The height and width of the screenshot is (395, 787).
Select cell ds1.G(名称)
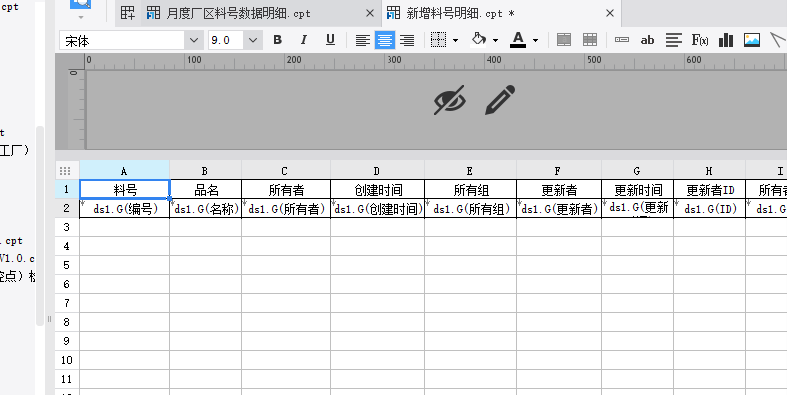[206, 208]
